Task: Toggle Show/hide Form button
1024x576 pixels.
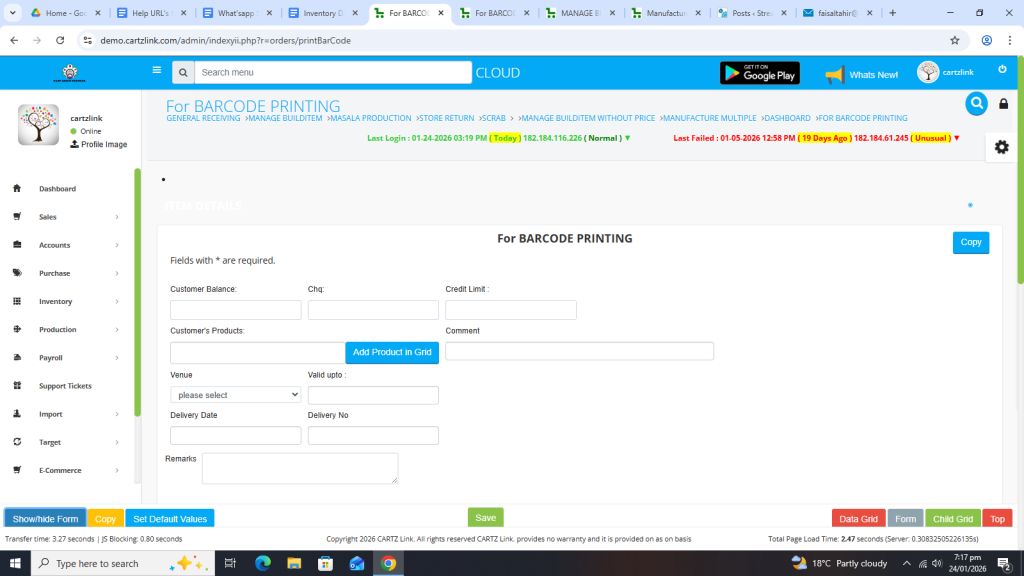Action: pyautogui.click(x=45, y=519)
